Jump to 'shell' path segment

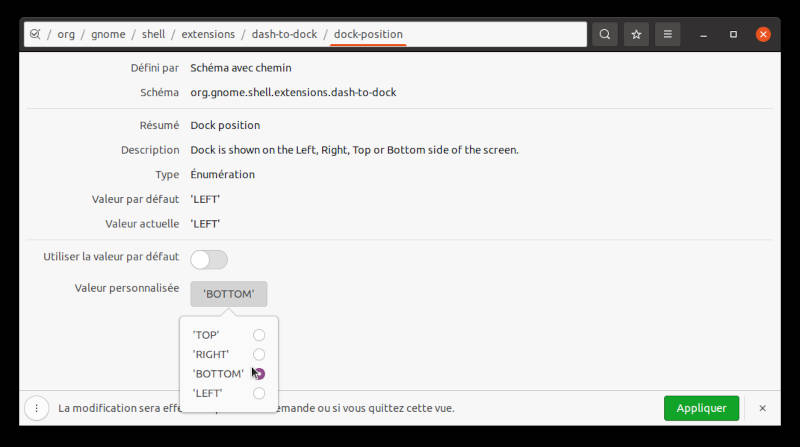point(153,34)
